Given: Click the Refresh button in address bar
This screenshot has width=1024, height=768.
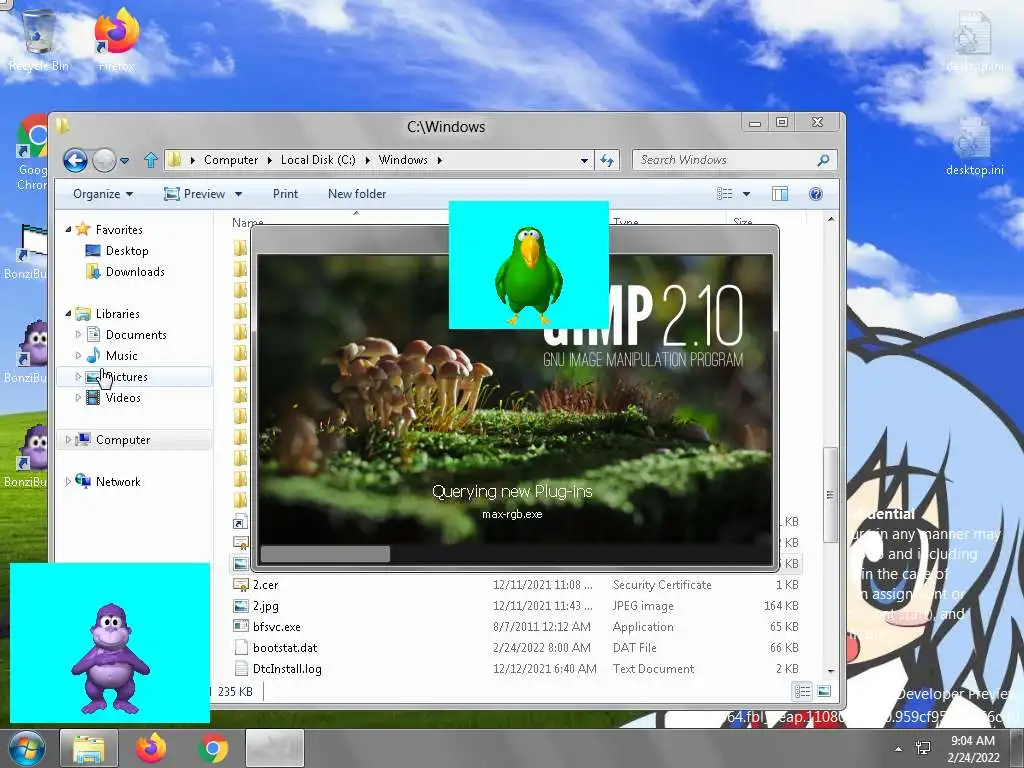Looking at the screenshot, I should (x=607, y=160).
